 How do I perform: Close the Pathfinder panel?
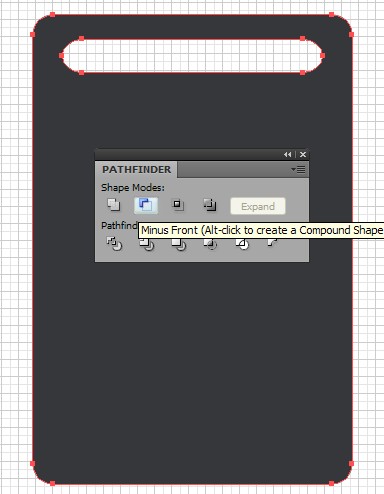click(x=303, y=154)
